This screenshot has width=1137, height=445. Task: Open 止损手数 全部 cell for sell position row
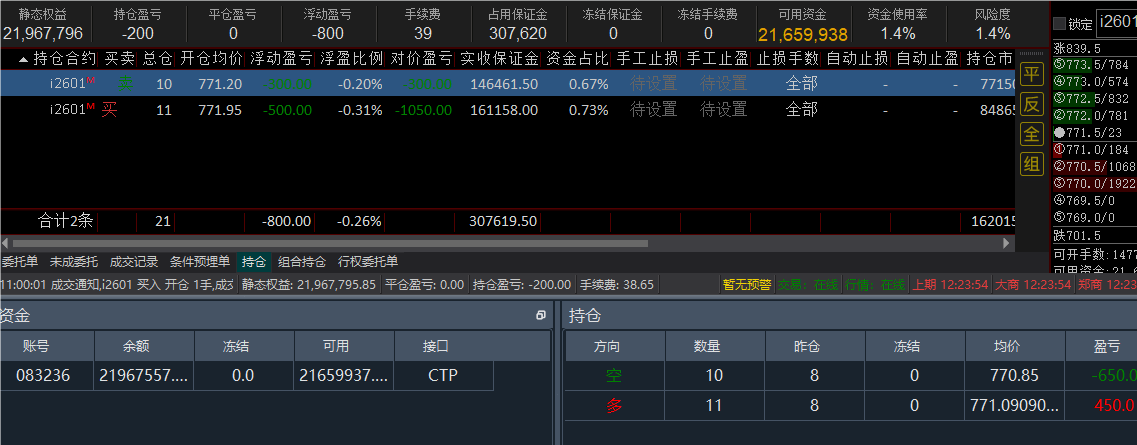click(801, 83)
